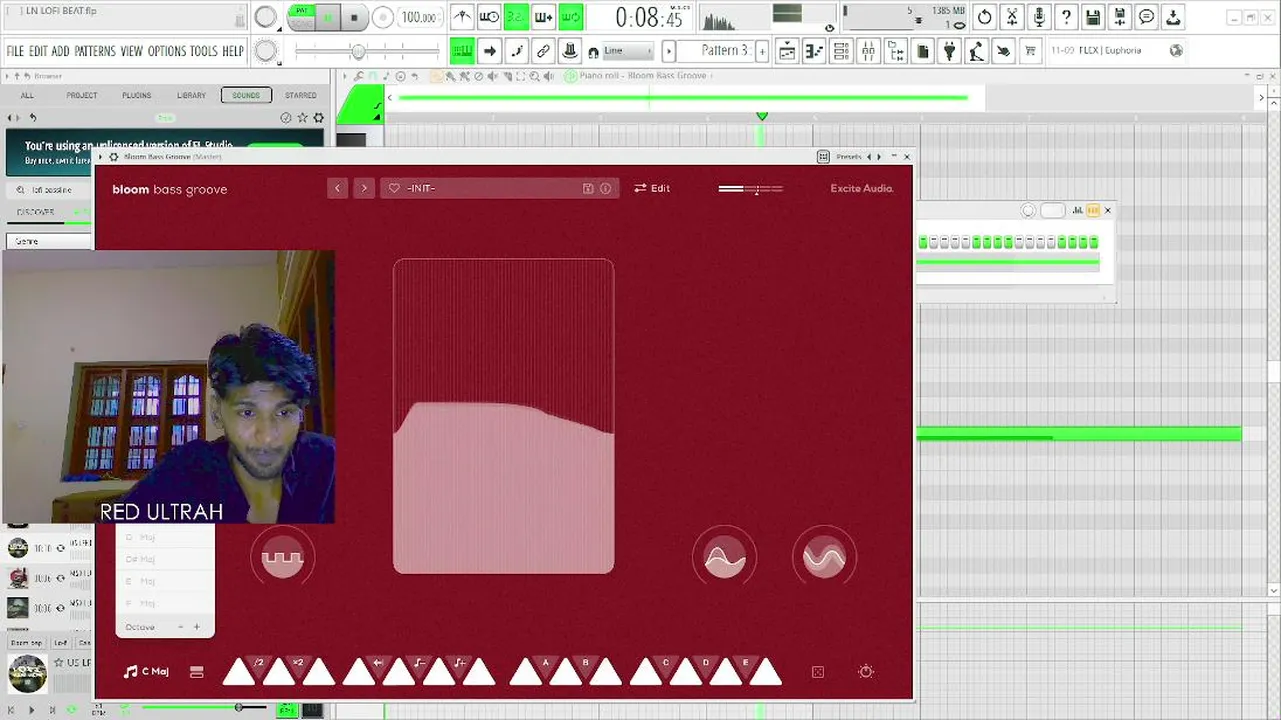Toggle loop recording button
This screenshot has width=1281, height=720.
pos(570,17)
